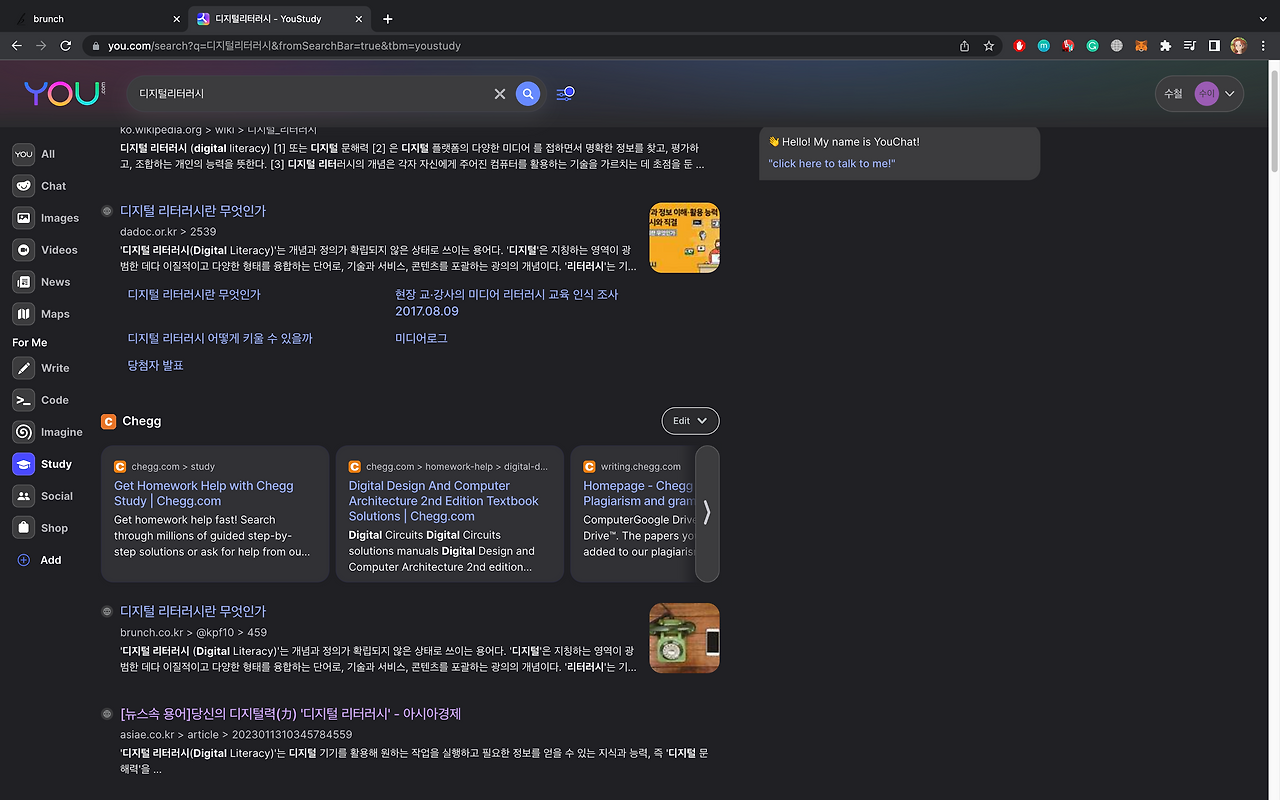The height and width of the screenshot is (800, 1280).
Task: Open the MetaMask fox extension
Action: (1141, 46)
